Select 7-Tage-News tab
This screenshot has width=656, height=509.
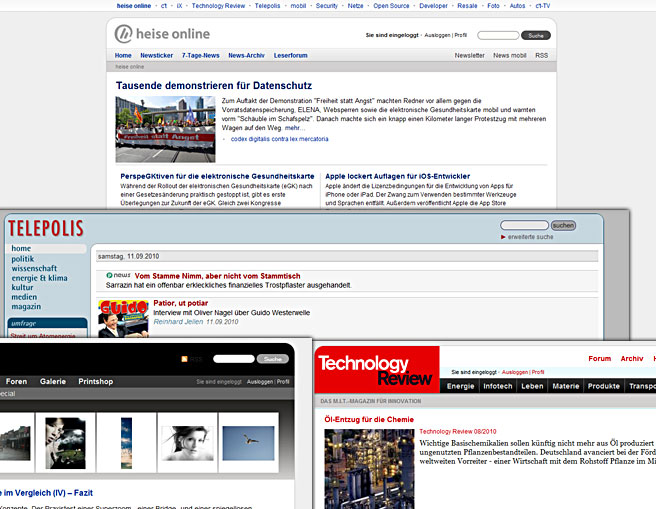[200, 56]
